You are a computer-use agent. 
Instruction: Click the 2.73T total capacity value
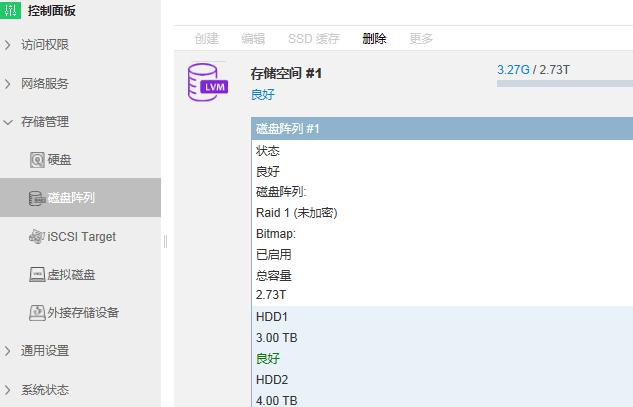click(x=271, y=295)
